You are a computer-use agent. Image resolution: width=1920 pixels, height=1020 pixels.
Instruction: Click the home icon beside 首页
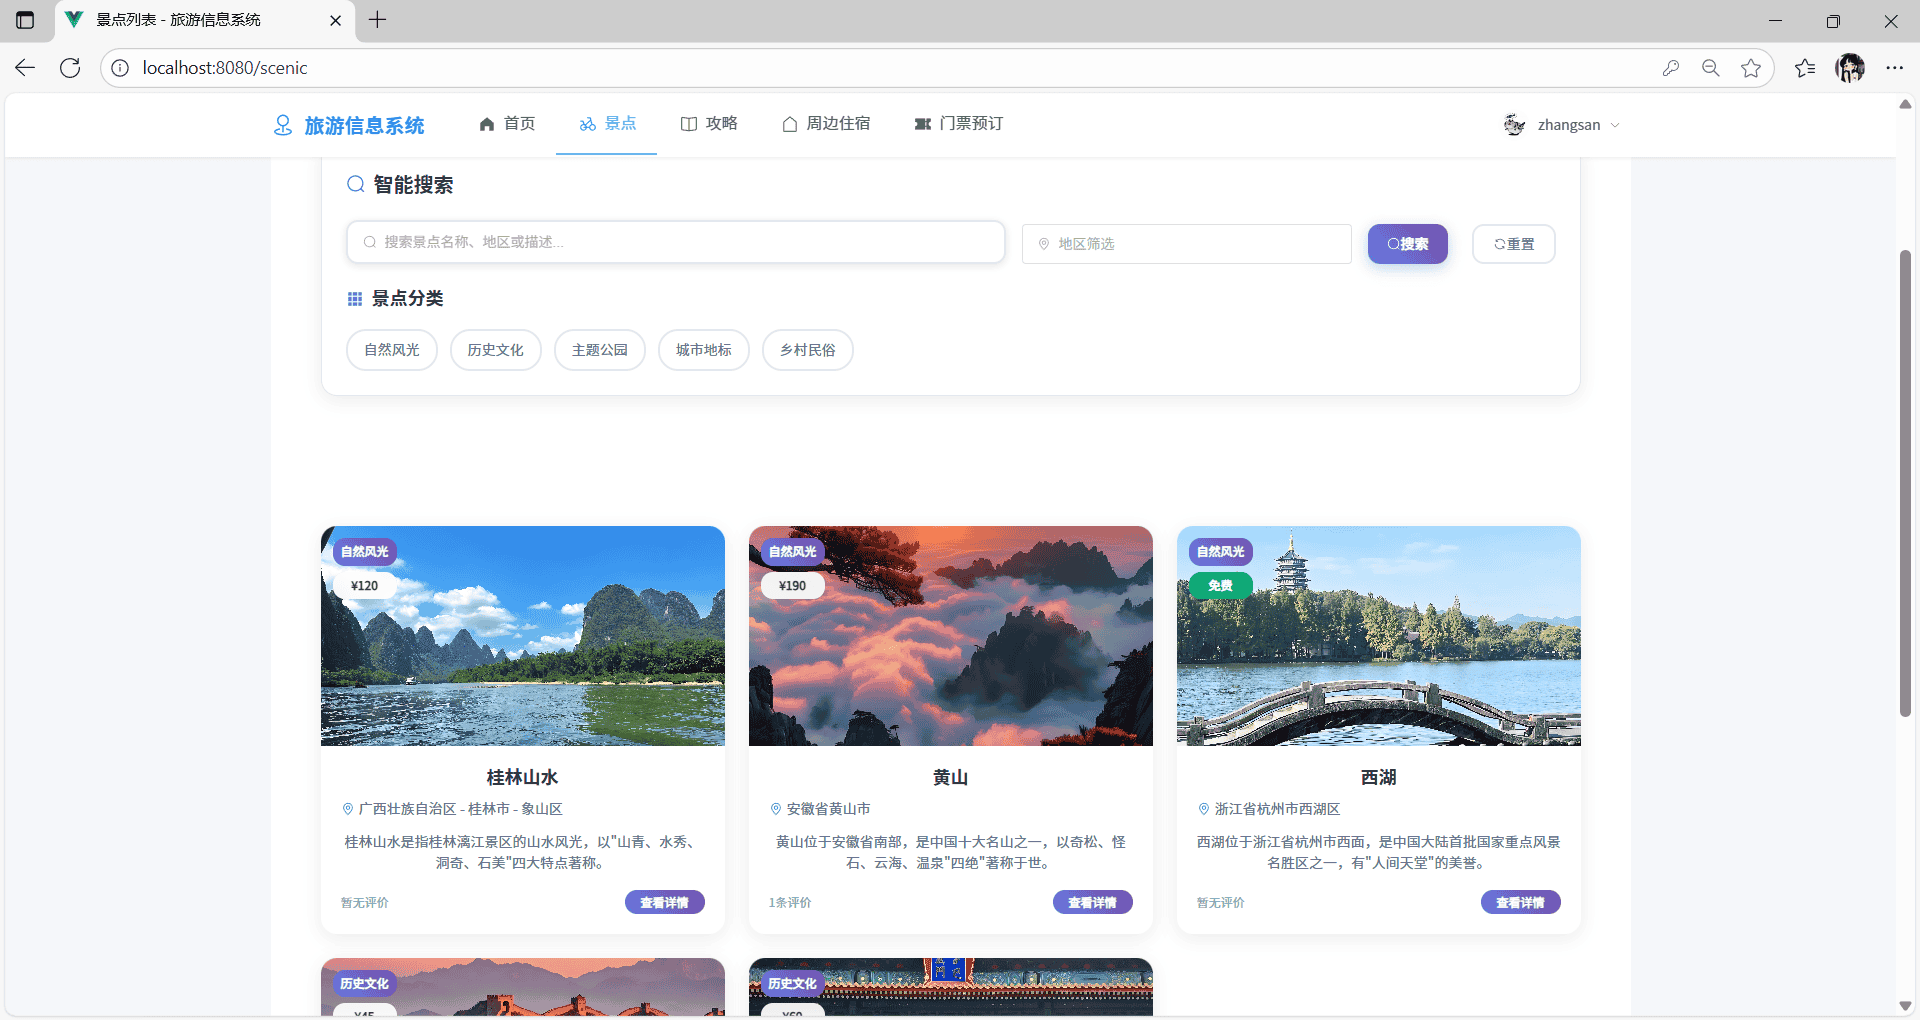click(x=487, y=124)
